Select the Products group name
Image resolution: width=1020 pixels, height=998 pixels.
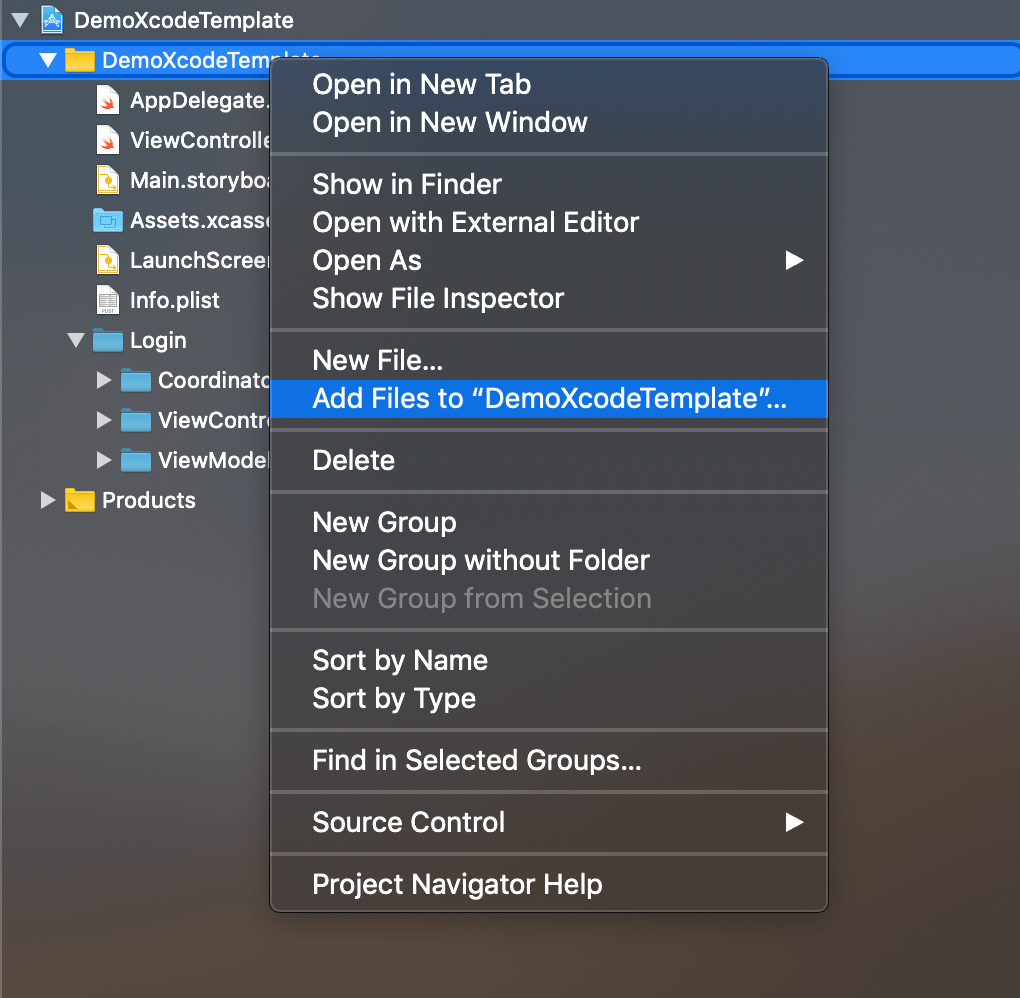[x=148, y=500]
